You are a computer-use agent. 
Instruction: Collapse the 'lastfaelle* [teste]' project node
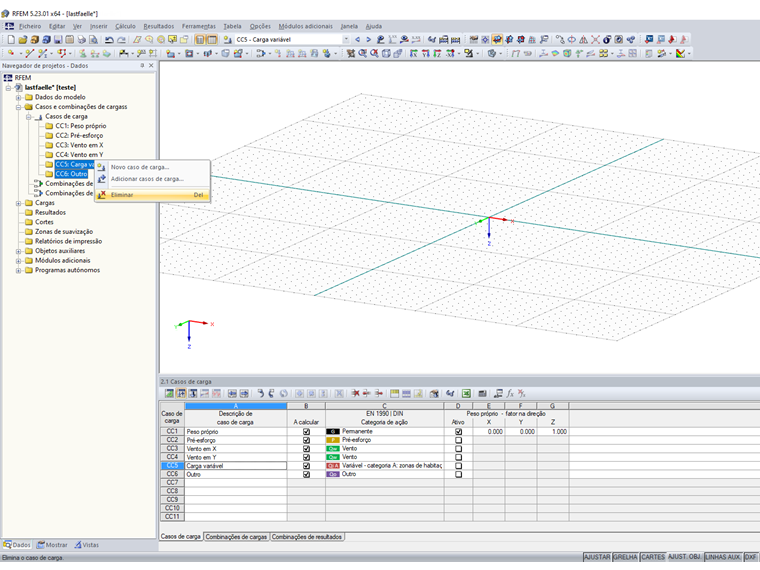8,88
